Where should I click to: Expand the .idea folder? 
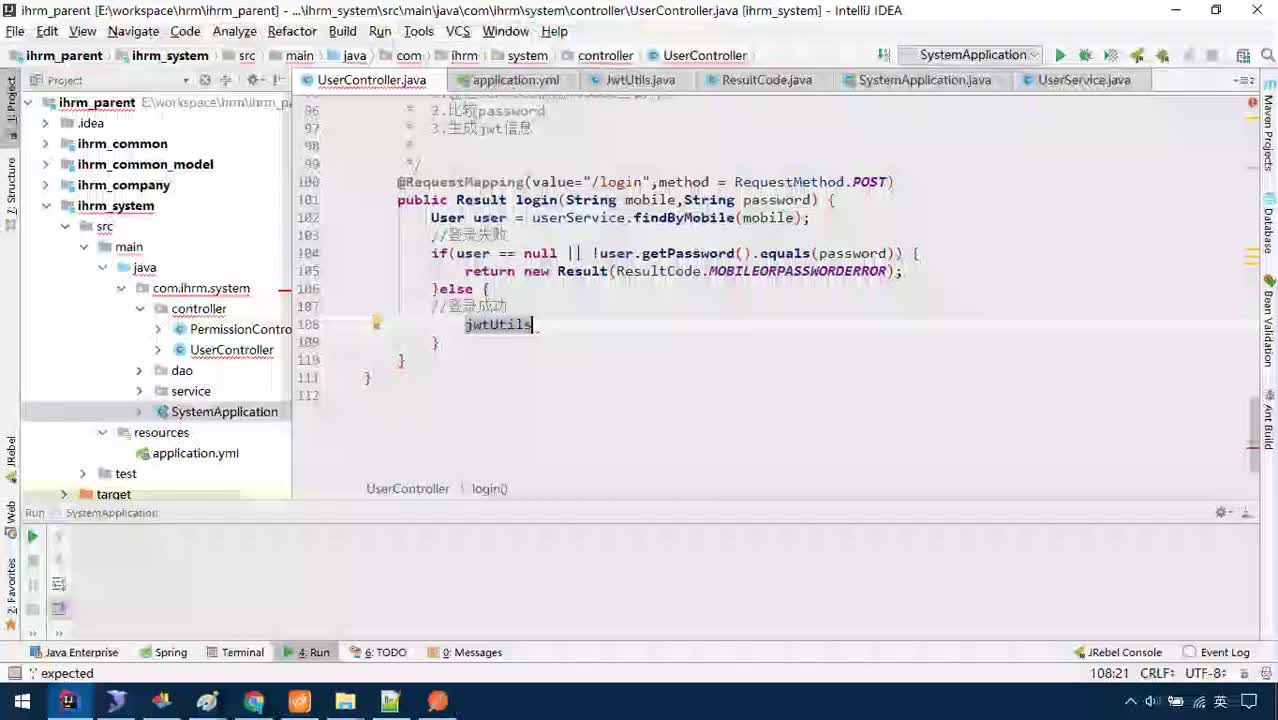tap(45, 123)
